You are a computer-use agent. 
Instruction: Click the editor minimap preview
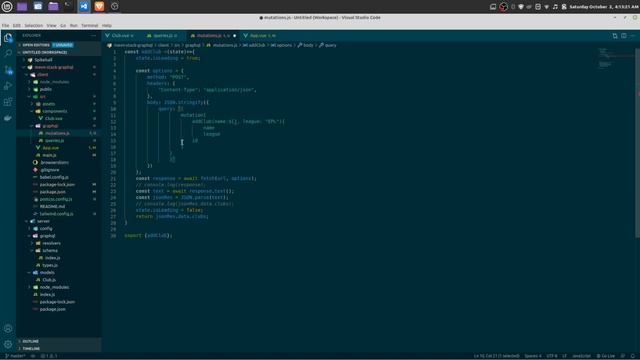pyautogui.click(x=615, y=58)
